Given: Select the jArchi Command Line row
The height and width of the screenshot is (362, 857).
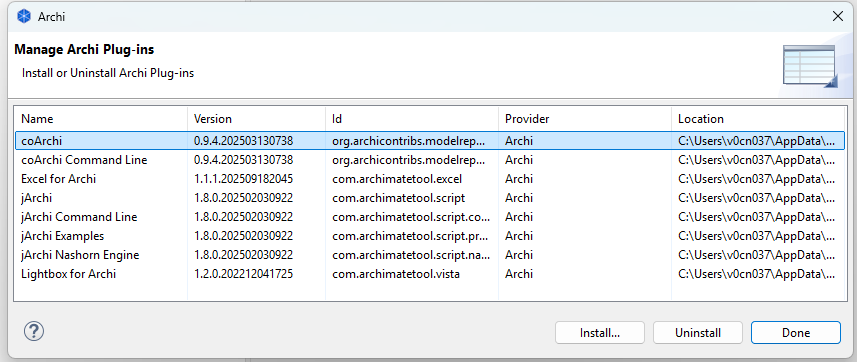Looking at the screenshot, I should (x=429, y=217).
